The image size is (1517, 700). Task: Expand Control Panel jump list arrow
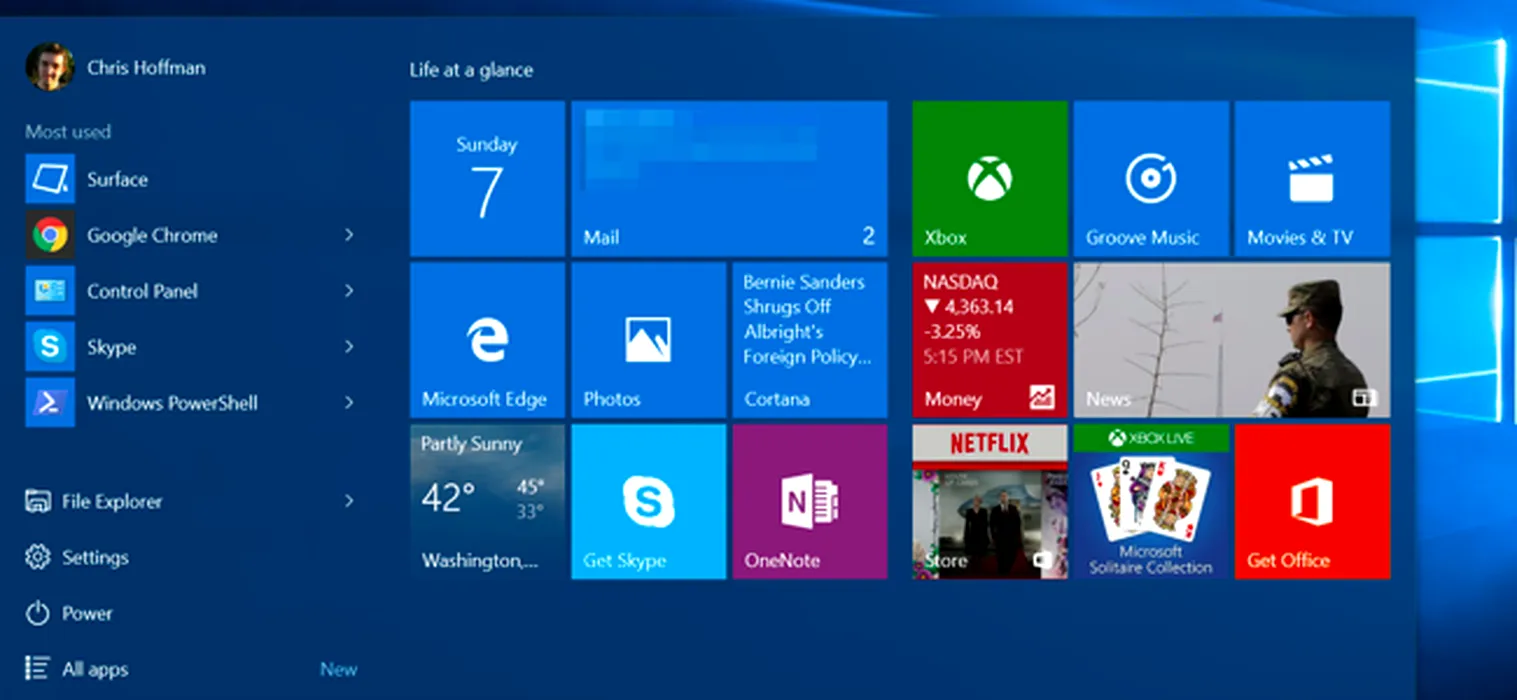(x=349, y=291)
